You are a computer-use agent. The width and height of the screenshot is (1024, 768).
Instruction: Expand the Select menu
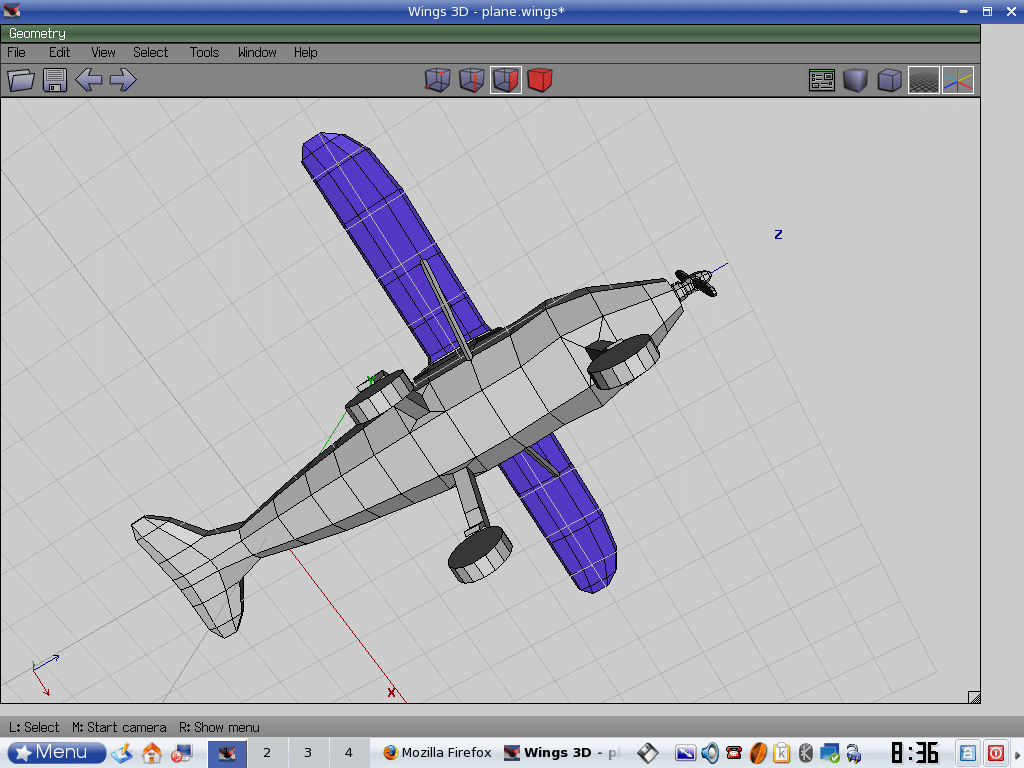[x=151, y=52]
